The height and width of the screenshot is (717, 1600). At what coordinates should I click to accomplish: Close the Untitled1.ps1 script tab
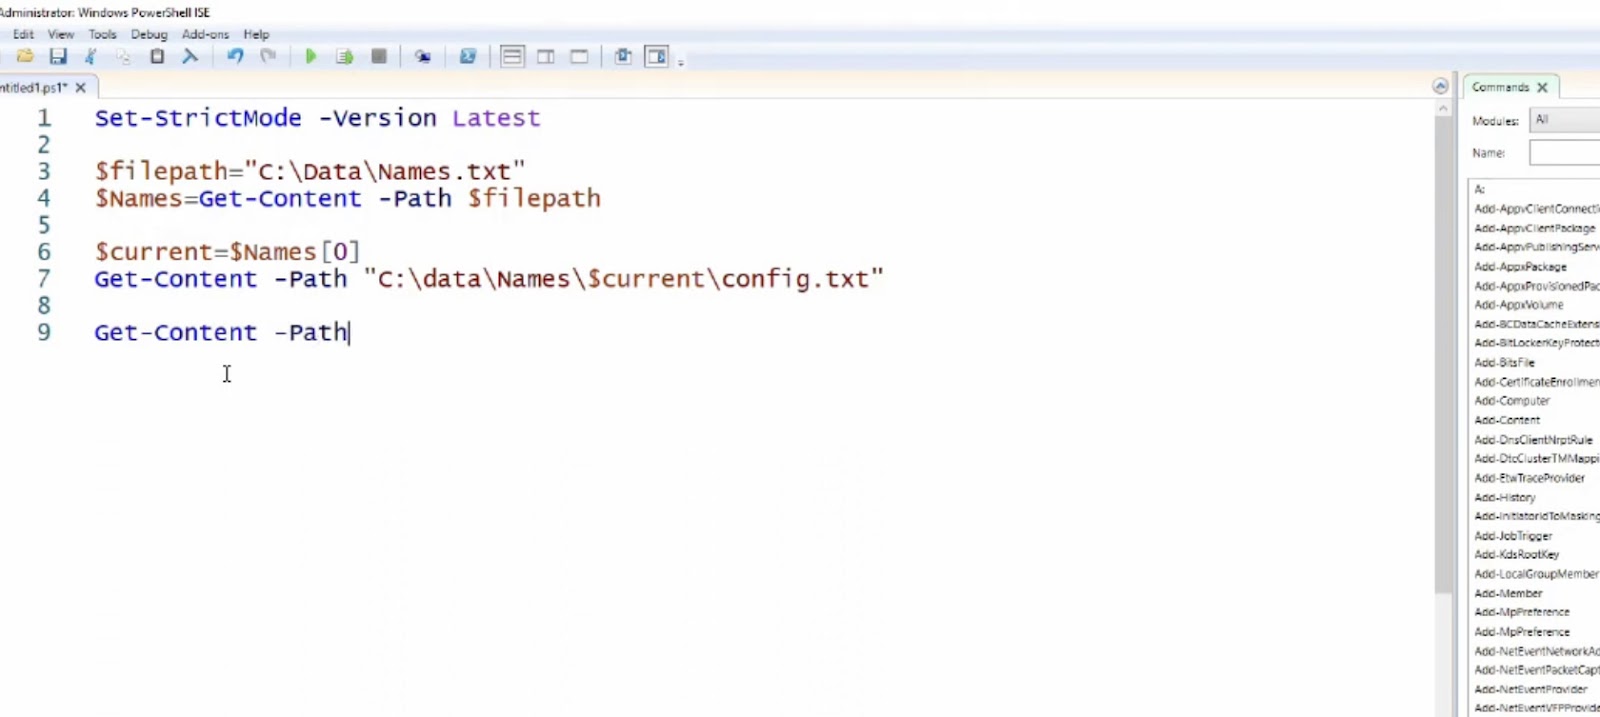81,88
